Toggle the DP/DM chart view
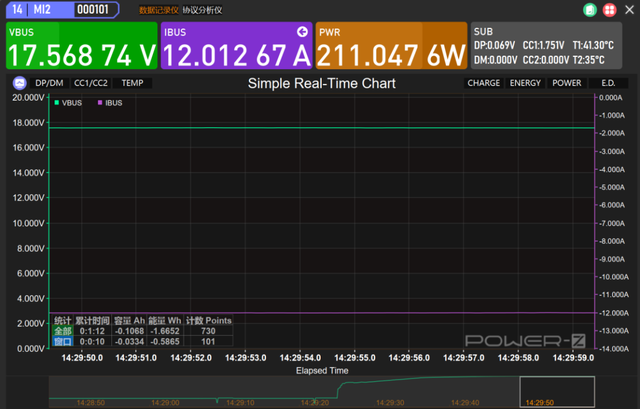 (x=48, y=83)
